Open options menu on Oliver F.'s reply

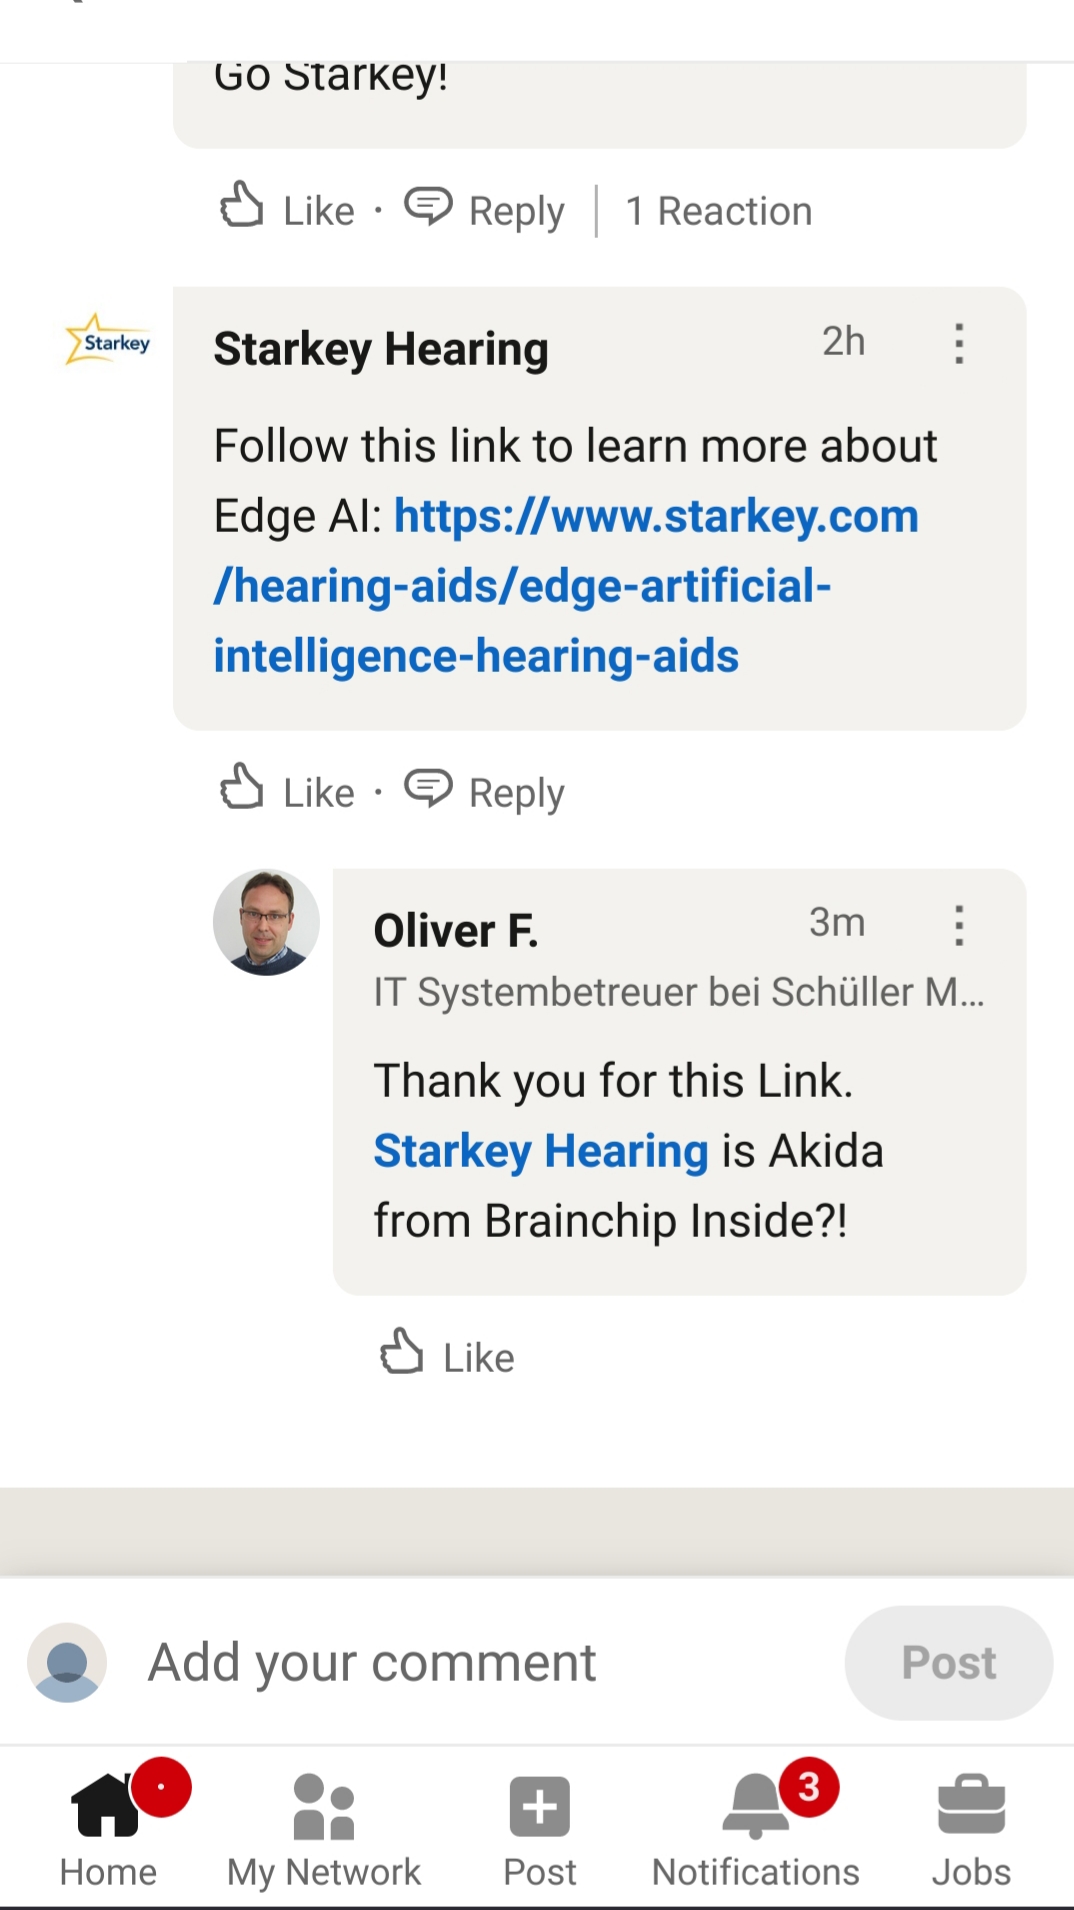[x=959, y=925]
